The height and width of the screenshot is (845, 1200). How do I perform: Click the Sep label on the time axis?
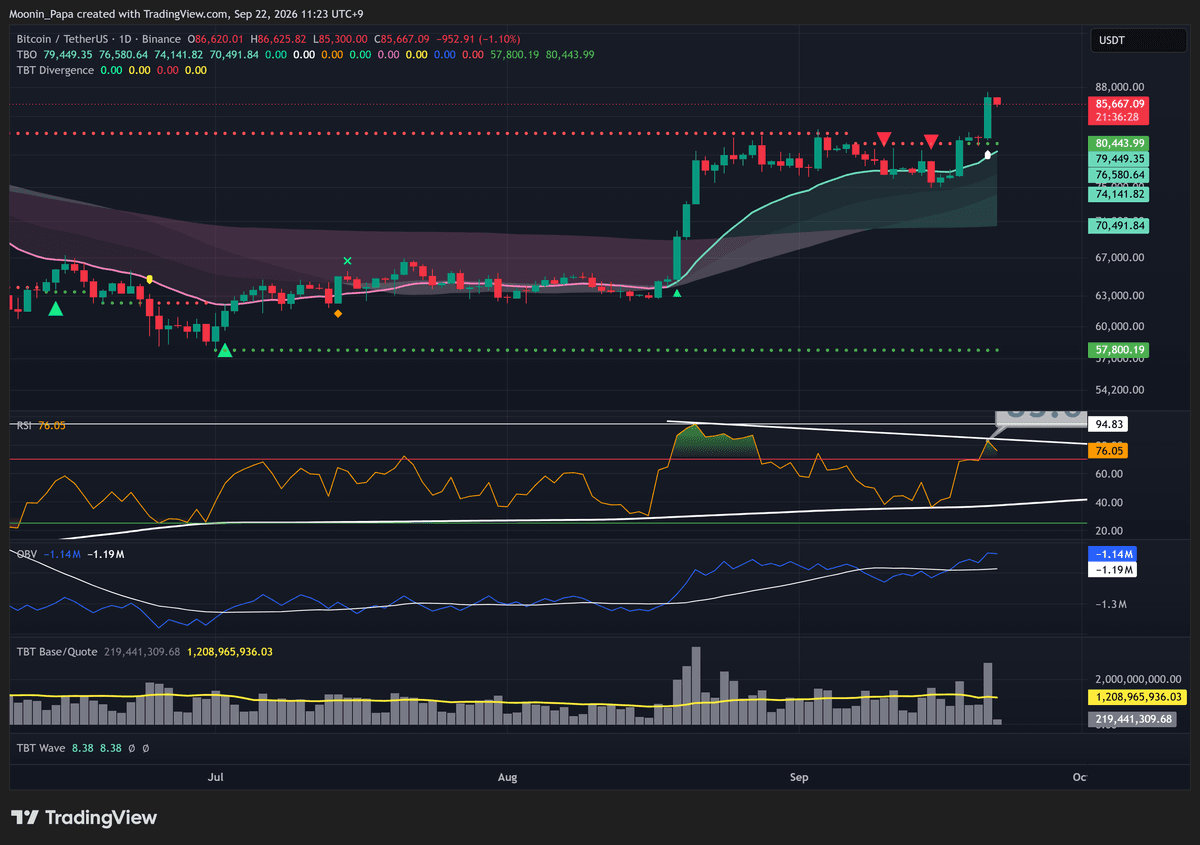pyautogui.click(x=798, y=777)
